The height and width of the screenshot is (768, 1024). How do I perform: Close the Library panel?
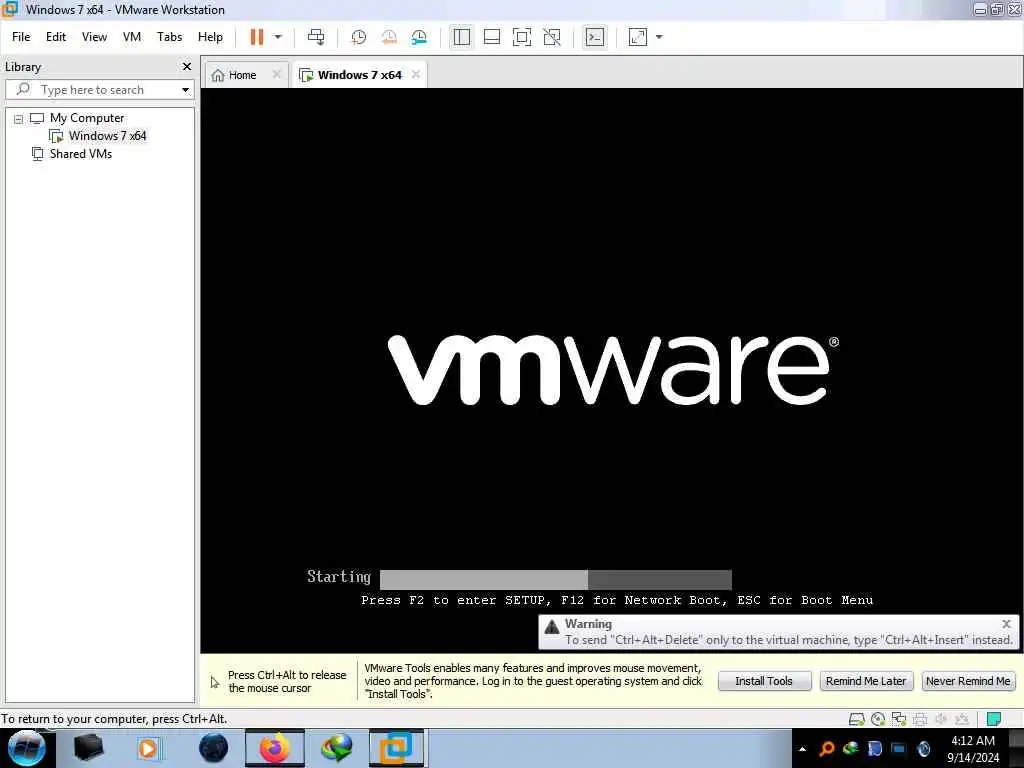[x=187, y=67]
